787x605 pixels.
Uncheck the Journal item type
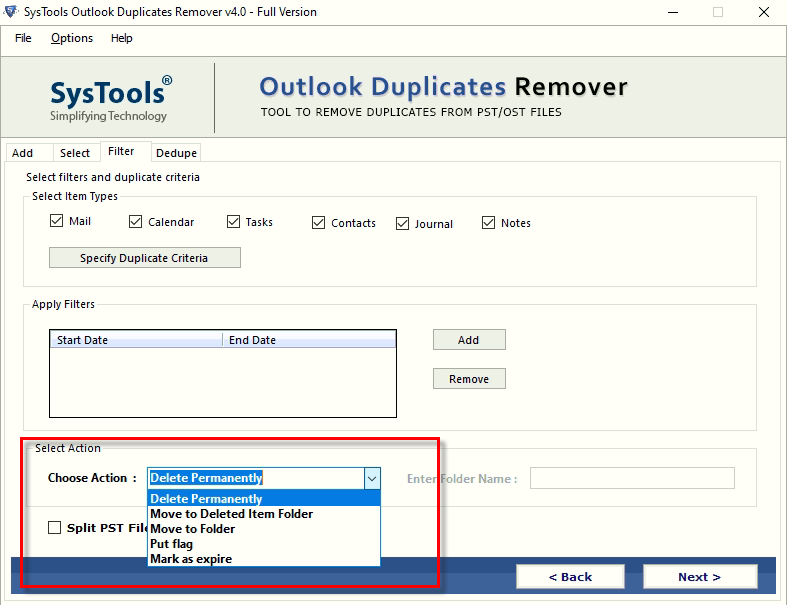click(x=402, y=223)
